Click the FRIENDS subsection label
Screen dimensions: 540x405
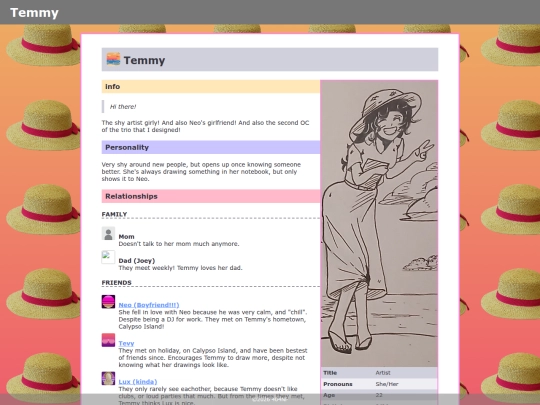pos(116,282)
